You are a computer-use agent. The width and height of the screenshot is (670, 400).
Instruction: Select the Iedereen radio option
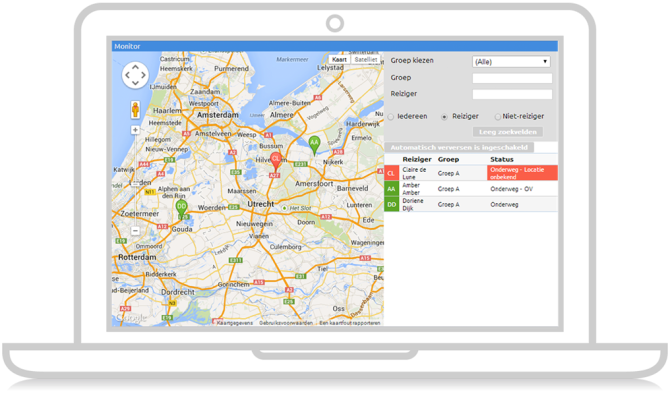[393, 116]
